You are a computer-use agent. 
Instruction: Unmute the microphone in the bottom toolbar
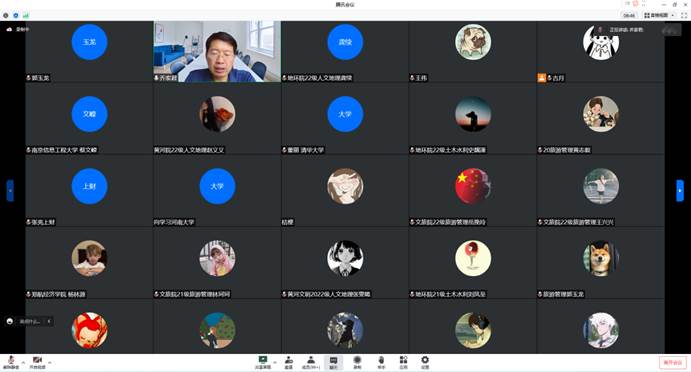[x=11, y=362]
